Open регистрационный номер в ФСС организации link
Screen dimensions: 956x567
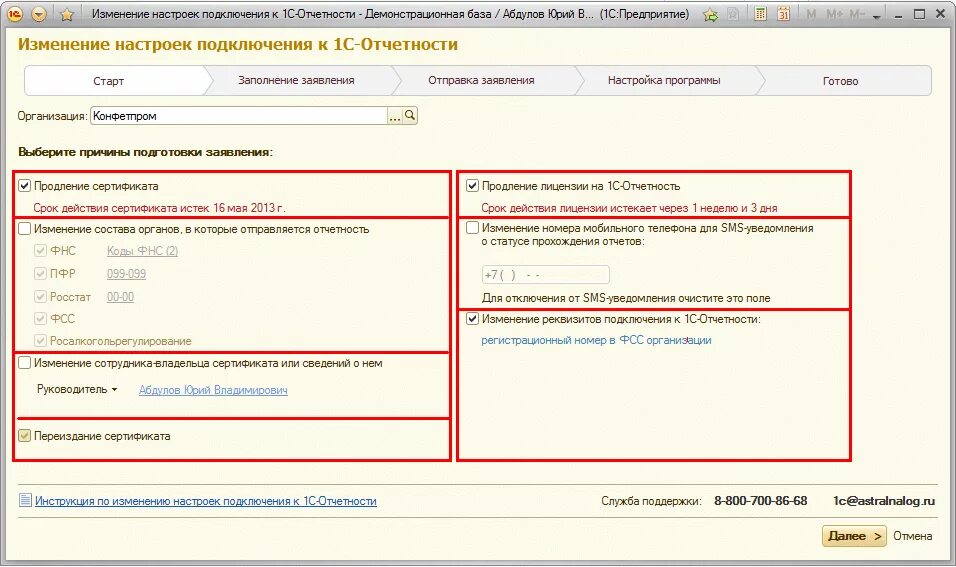[596, 340]
